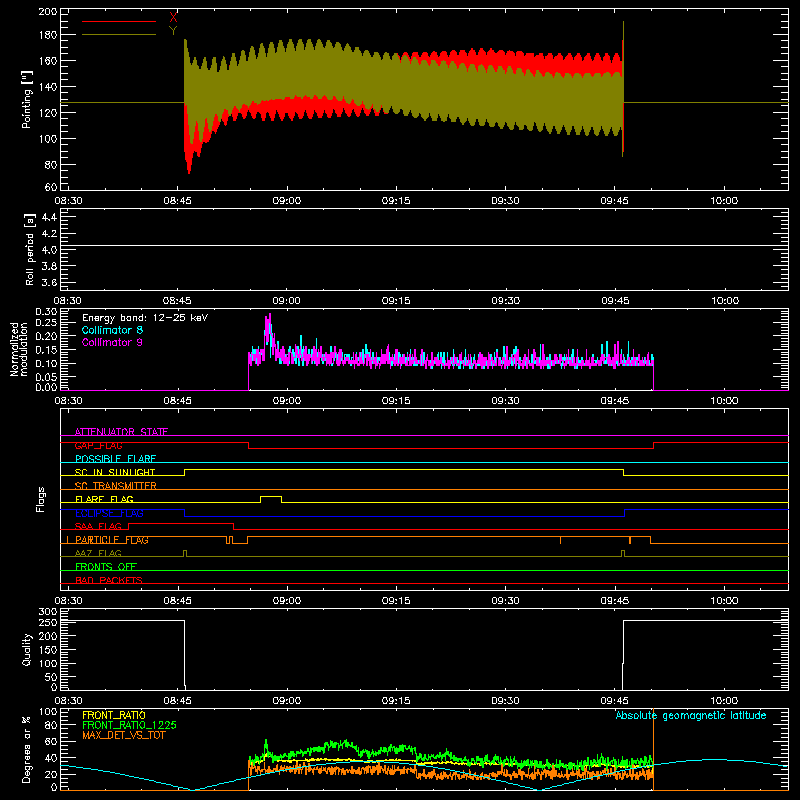Click the SAA_FLAG label

coord(98,526)
